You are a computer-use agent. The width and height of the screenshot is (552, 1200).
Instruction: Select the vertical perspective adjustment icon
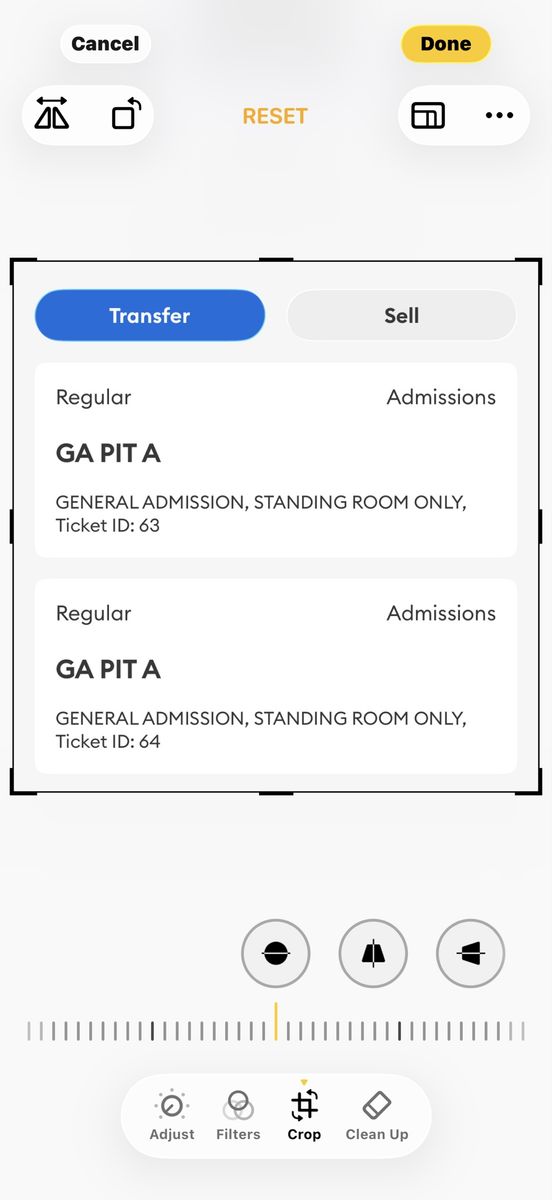click(373, 954)
